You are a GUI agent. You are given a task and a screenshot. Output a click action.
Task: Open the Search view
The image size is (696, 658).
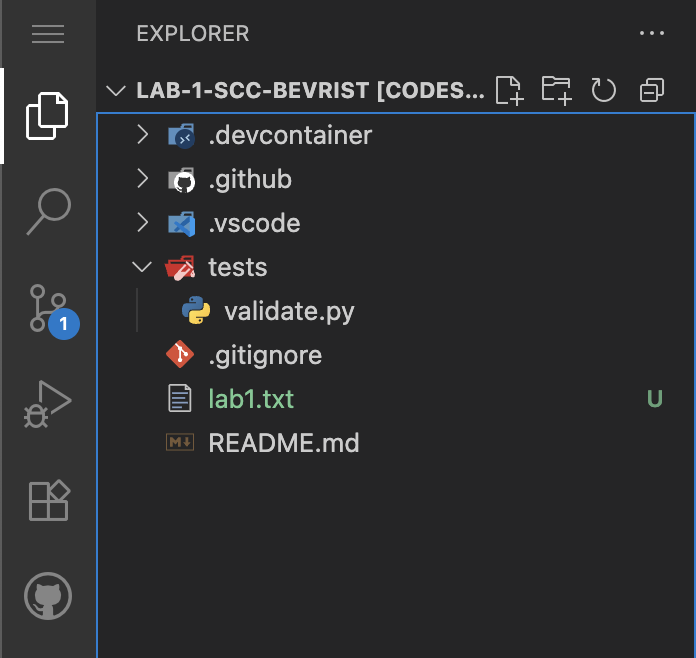(x=48, y=211)
